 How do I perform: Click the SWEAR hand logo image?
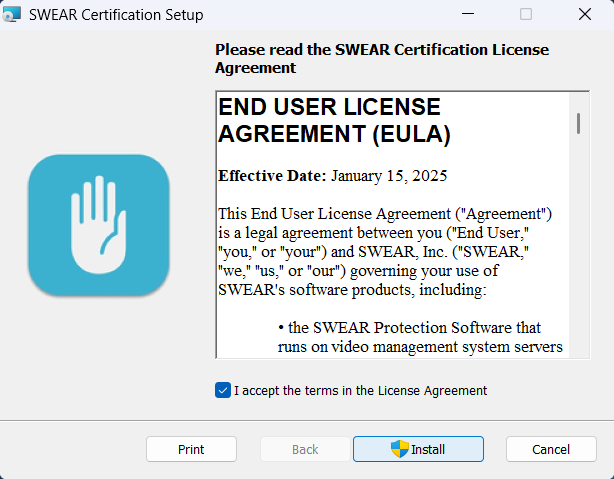tap(98, 224)
